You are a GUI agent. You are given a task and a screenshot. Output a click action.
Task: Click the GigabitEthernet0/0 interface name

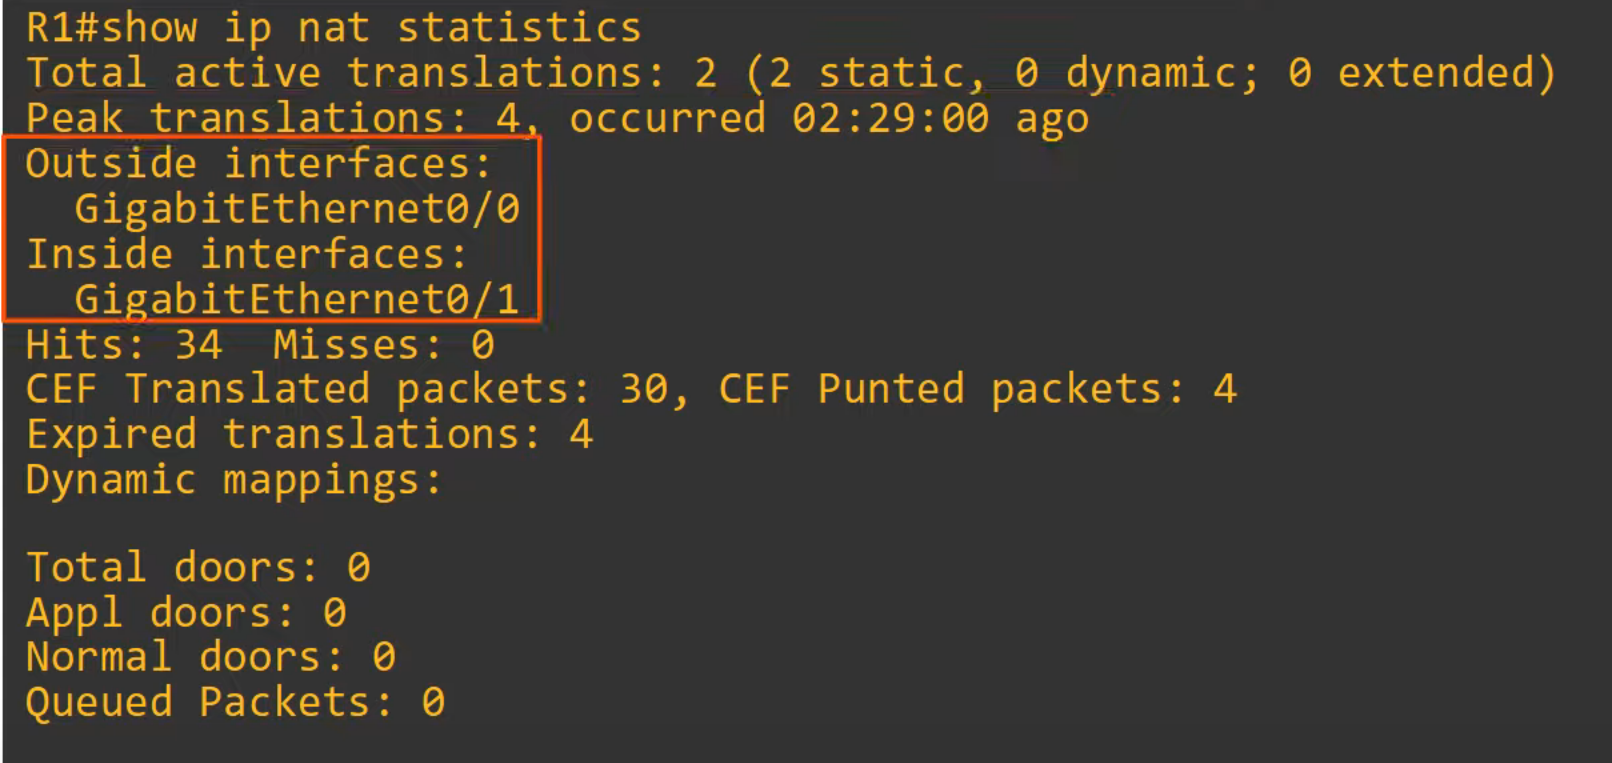pyautogui.click(x=297, y=209)
